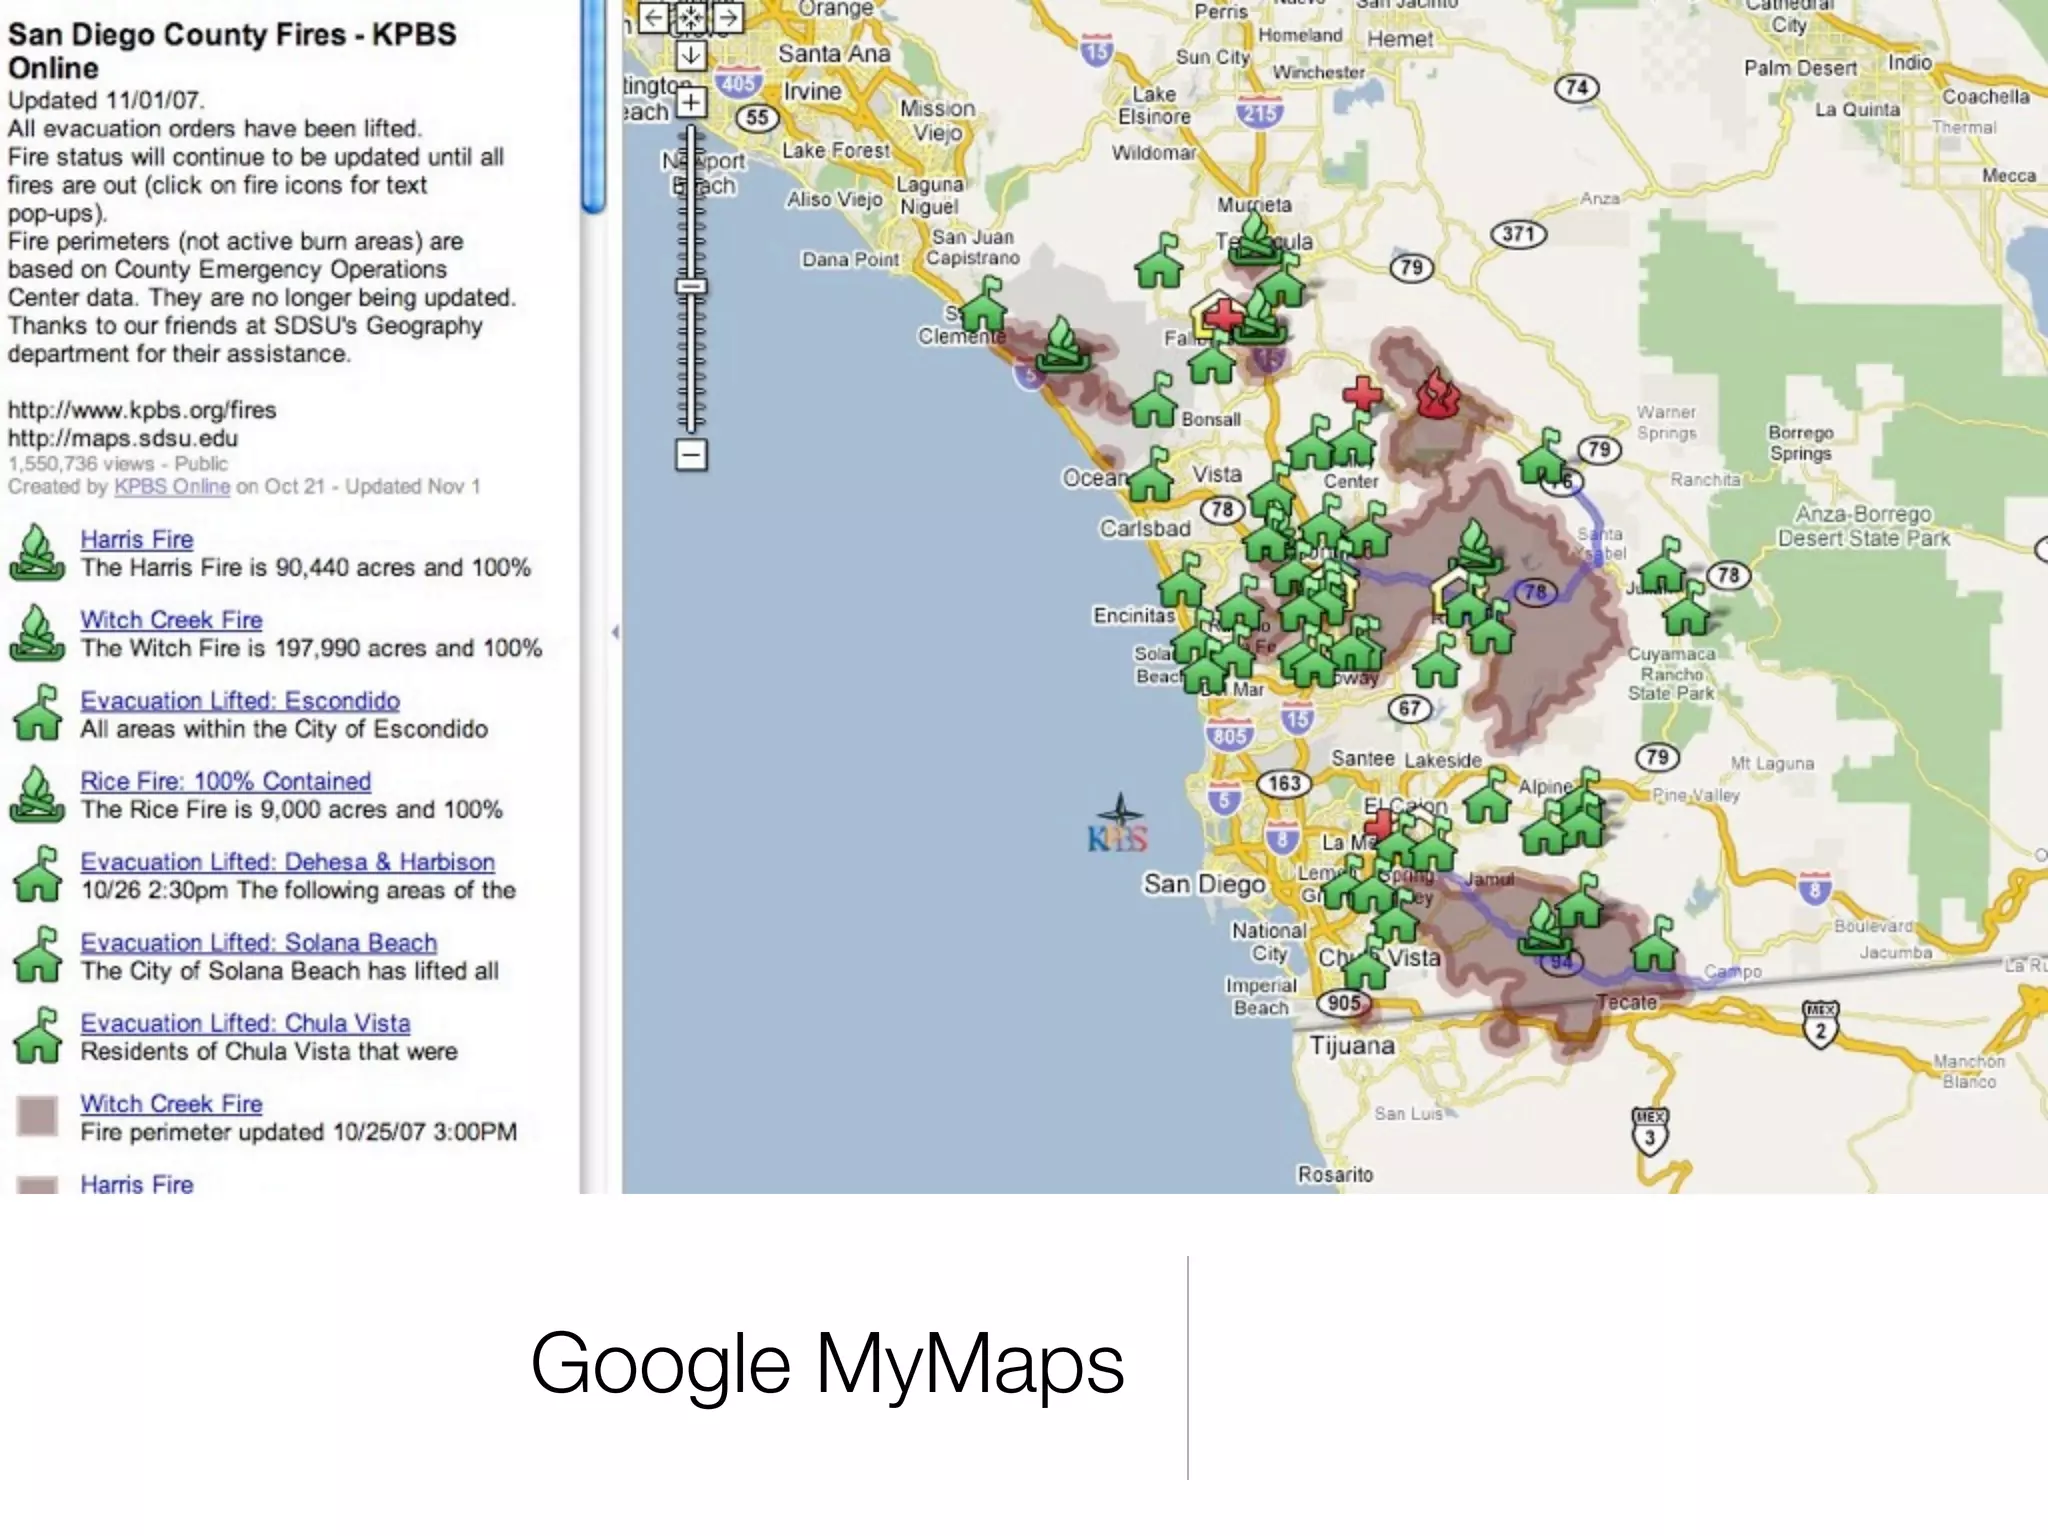
Task: Open the Harris Fire link in the sidebar
Action: click(x=137, y=539)
